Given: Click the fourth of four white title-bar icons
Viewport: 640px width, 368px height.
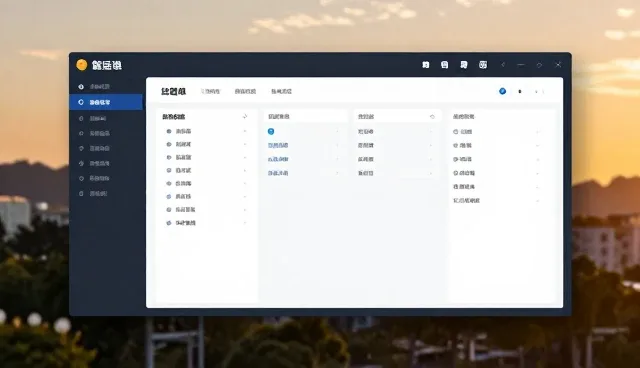Looking at the screenshot, I should [x=483, y=65].
